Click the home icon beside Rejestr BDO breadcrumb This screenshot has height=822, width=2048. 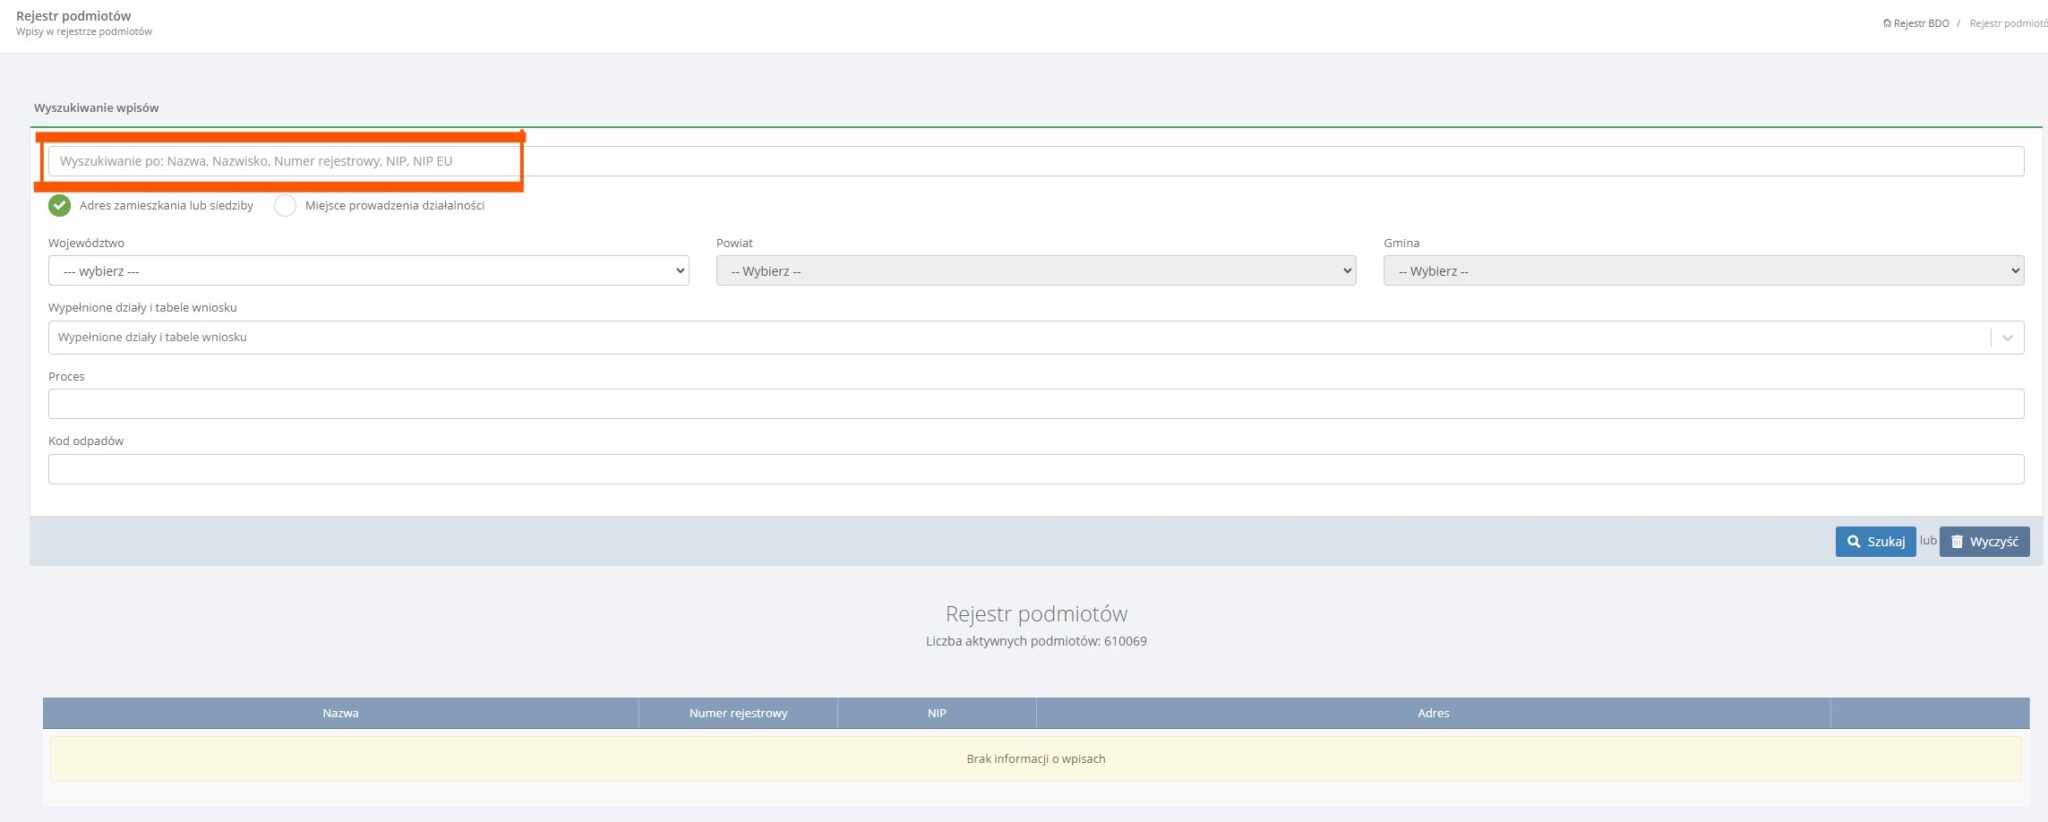click(x=1887, y=23)
